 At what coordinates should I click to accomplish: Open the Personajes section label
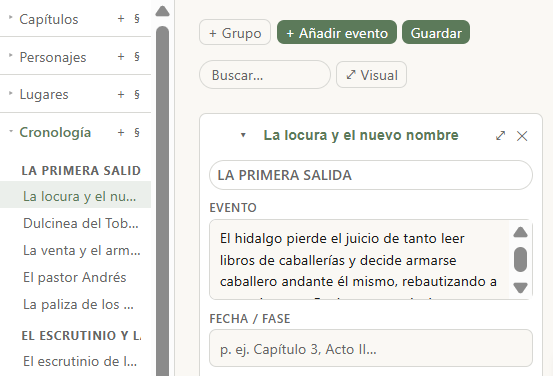[53, 57]
